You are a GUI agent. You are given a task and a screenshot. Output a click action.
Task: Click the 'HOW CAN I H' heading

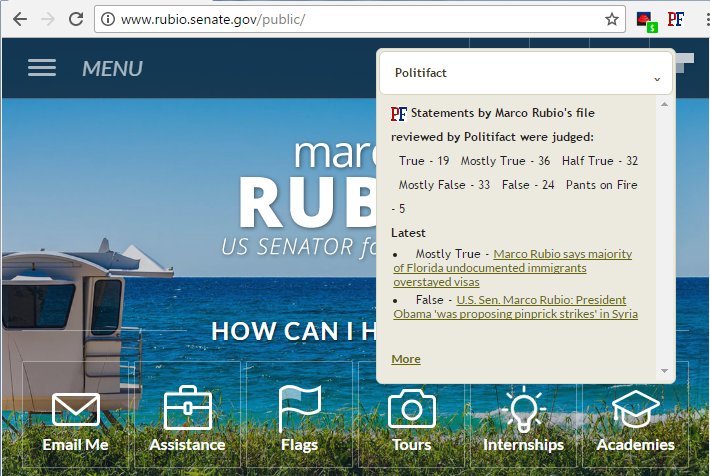click(293, 331)
